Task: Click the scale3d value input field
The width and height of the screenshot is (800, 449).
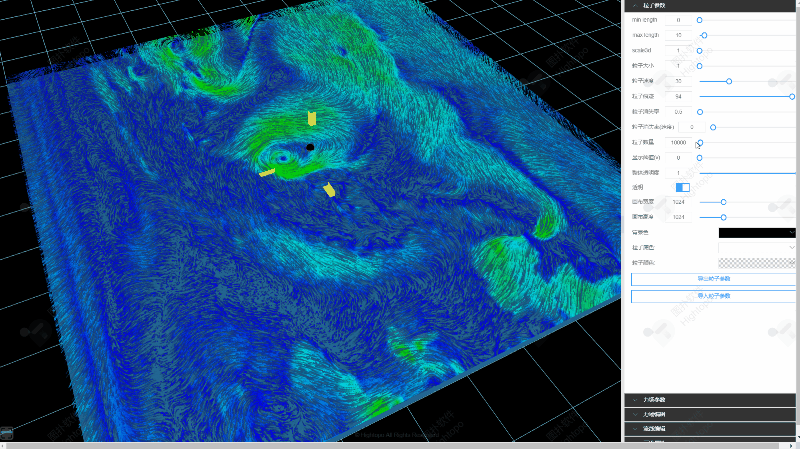Action: [x=678, y=51]
